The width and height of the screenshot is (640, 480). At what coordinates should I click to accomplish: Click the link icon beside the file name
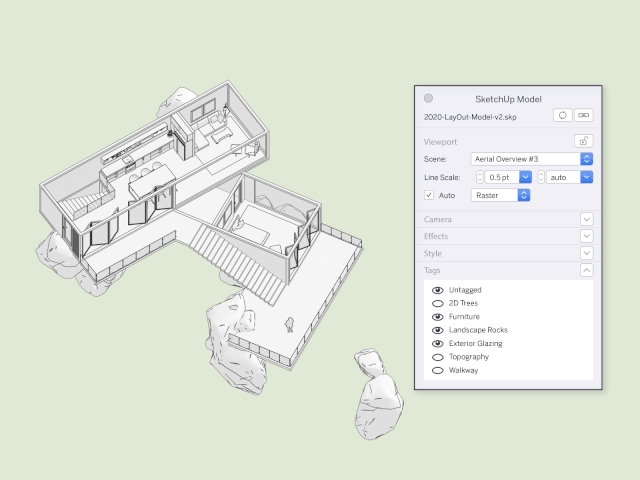[584, 116]
